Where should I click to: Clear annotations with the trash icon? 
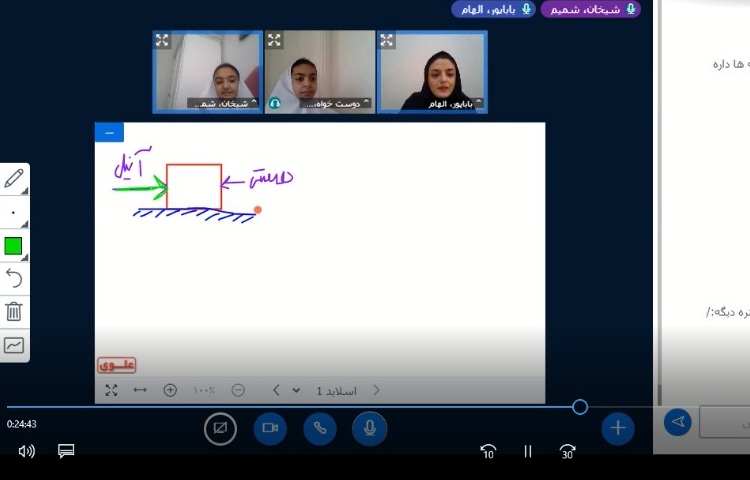click(14, 311)
